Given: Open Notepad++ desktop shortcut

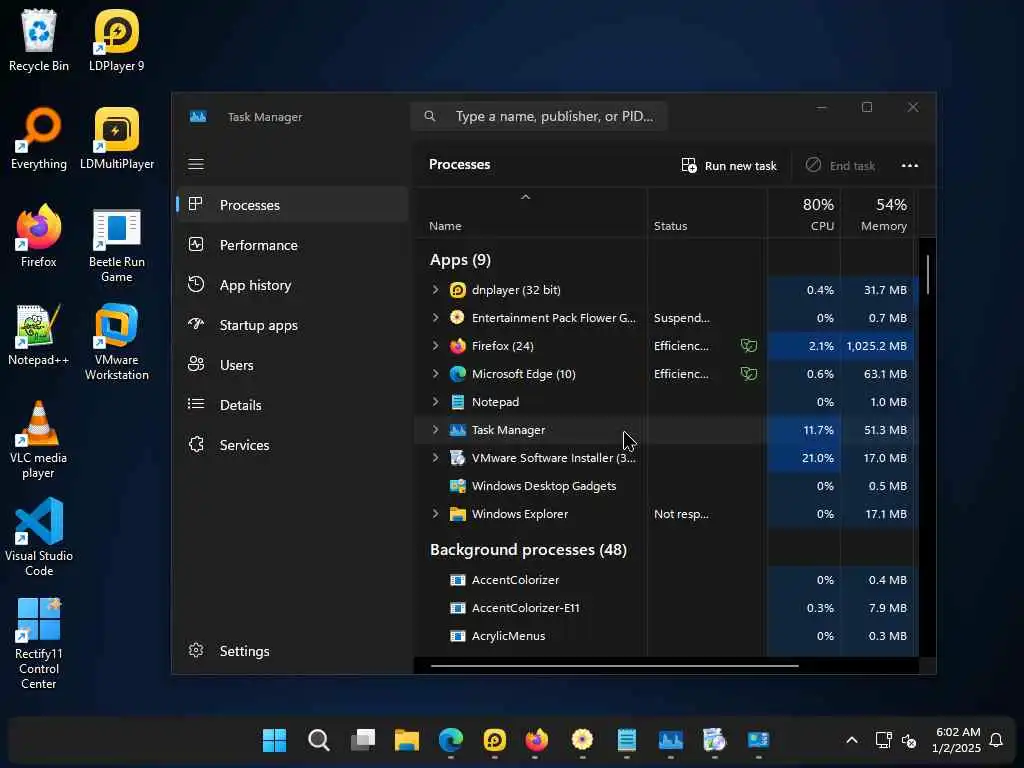Looking at the screenshot, I should click(39, 334).
